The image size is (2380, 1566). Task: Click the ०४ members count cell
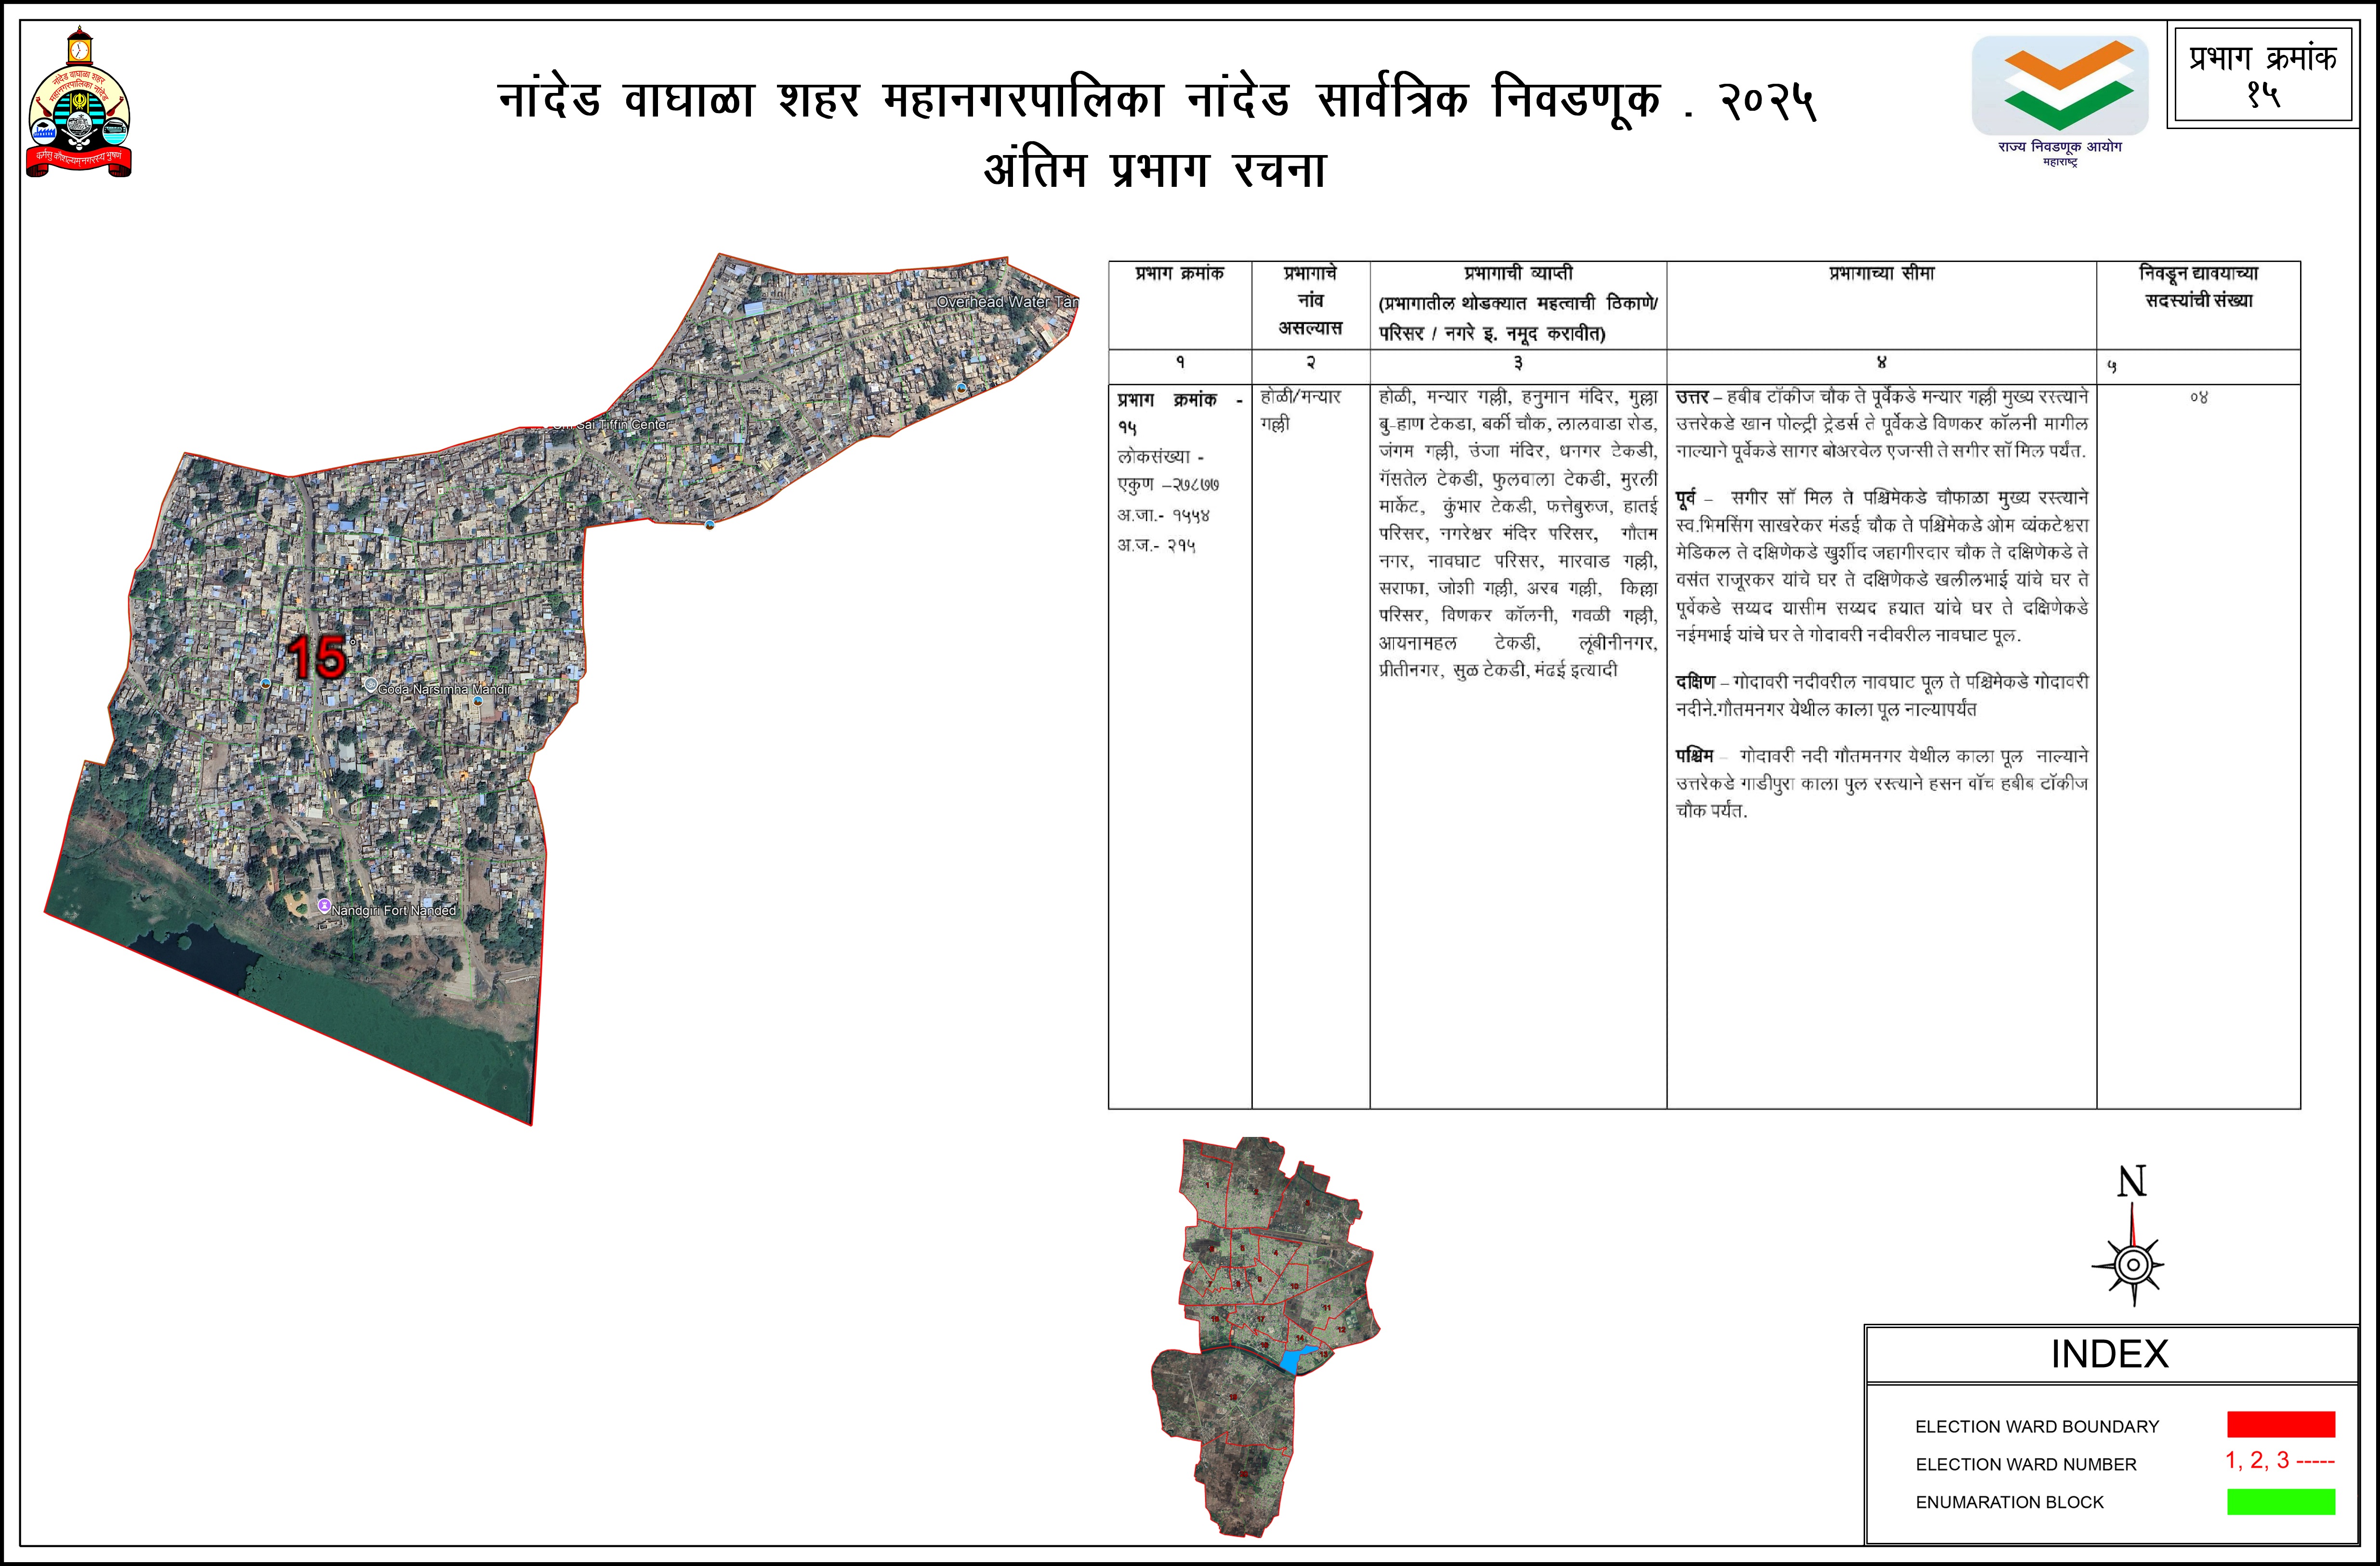pos(2198,398)
